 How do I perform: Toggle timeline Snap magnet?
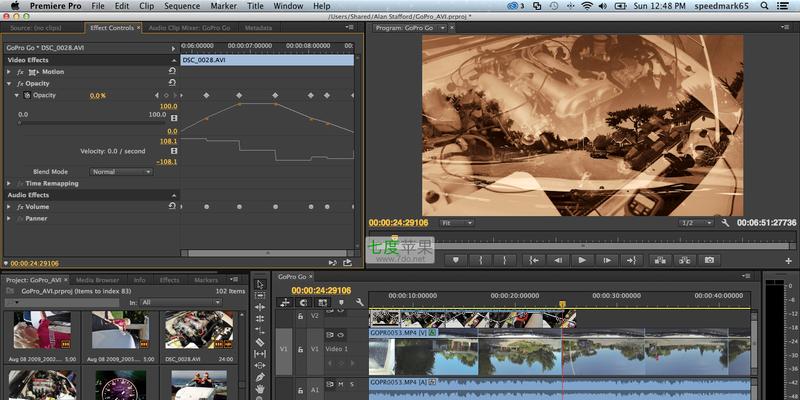tap(303, 302)
